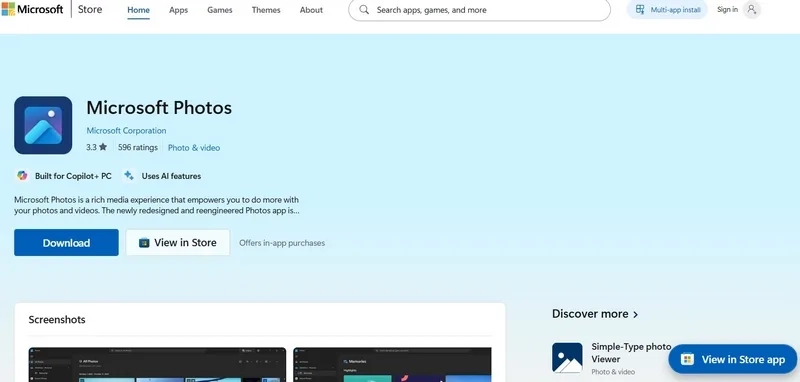Open the Store link beside the Microsoft logo
Screen dimensions: 800x382
90,9
